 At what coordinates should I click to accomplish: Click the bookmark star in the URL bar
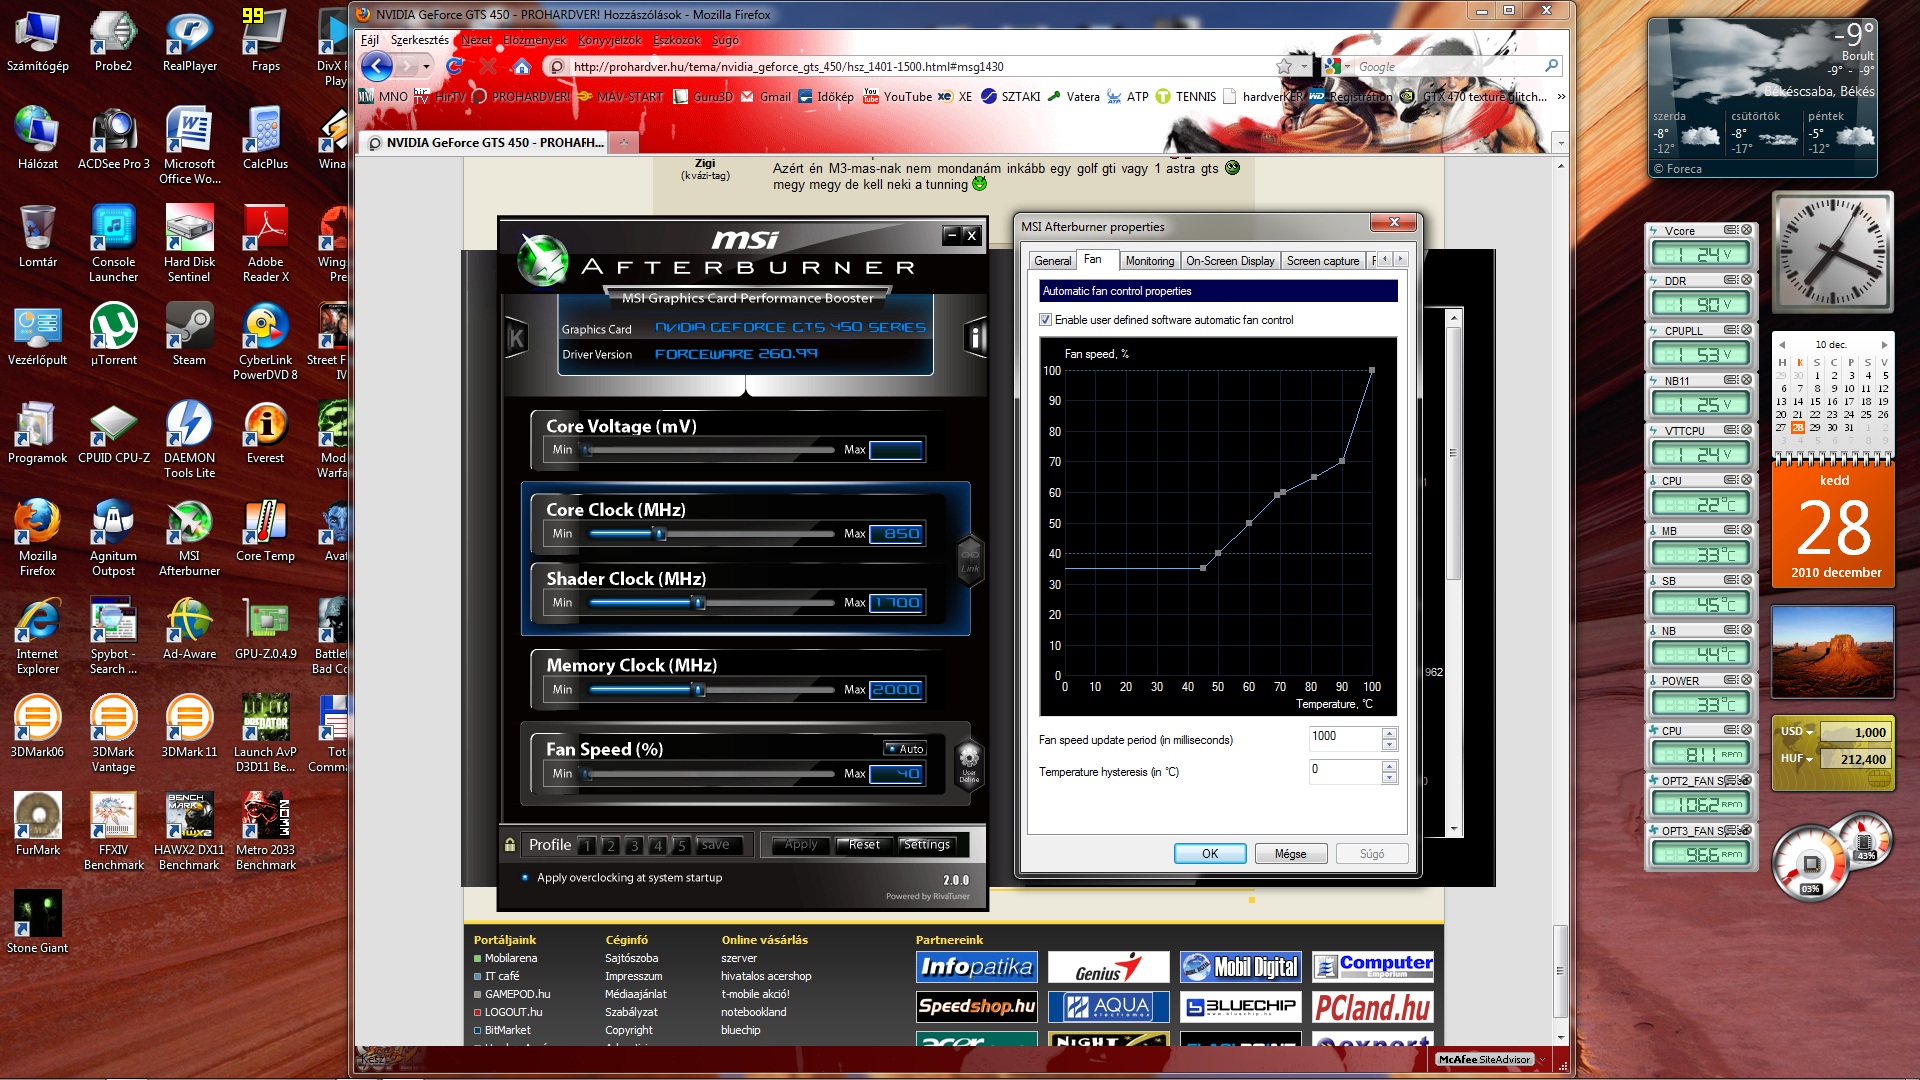click(x=1284, y=67)
